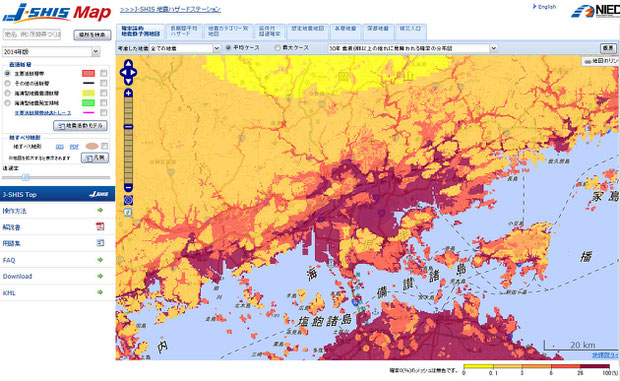The height and width of the screenshot is (381, 620).
Task: Select the radio button next to yellow swatch row
Action: coord(8,93)
